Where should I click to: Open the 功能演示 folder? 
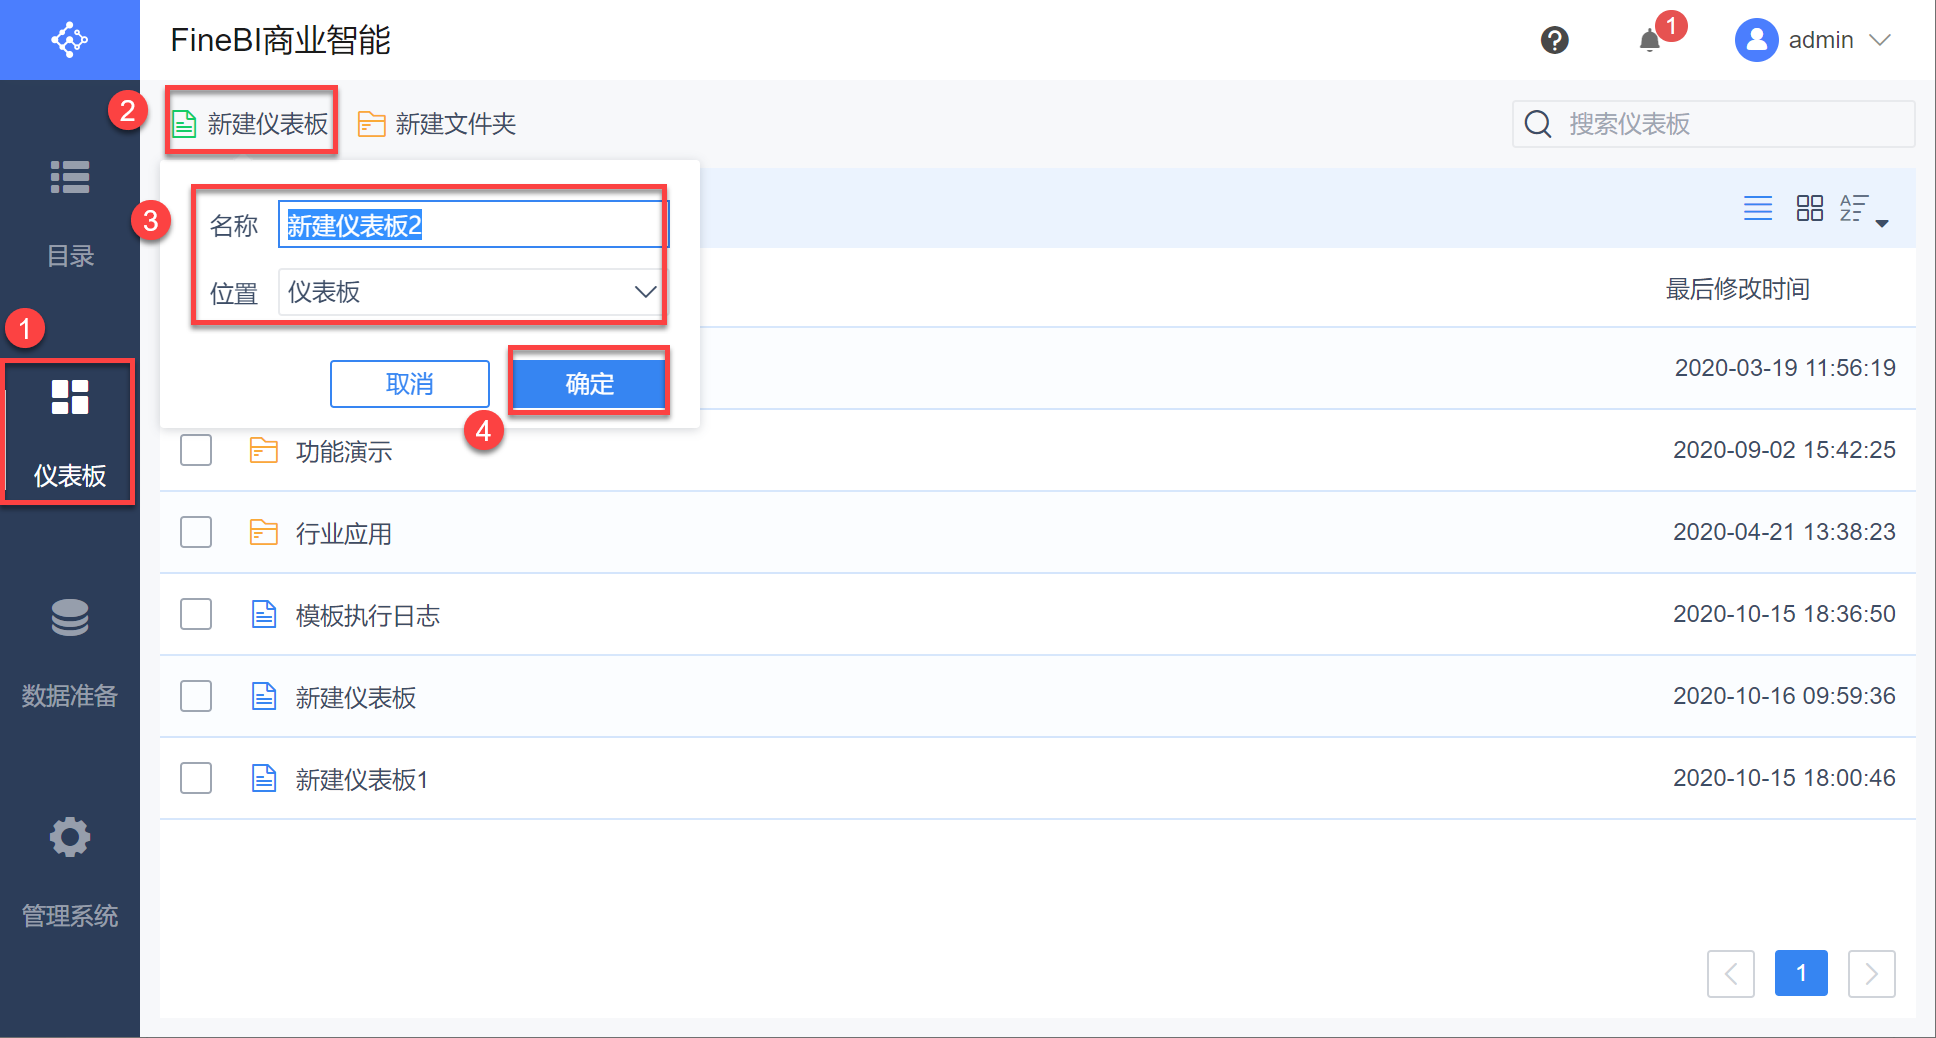(x=344, y=452)
